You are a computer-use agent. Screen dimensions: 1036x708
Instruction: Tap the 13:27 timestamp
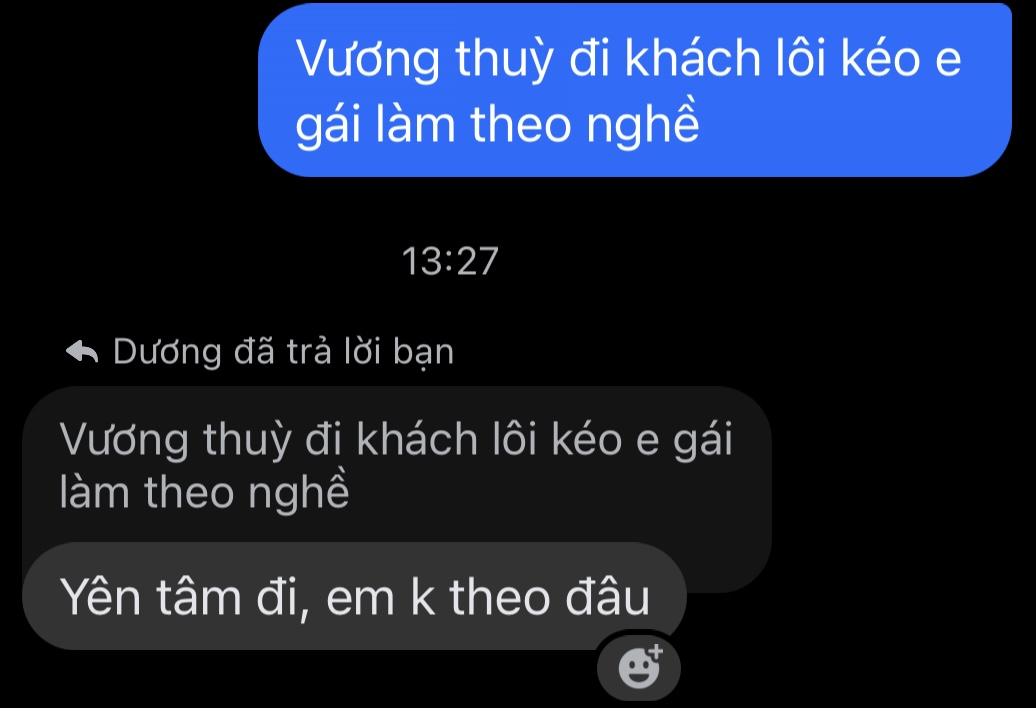450,261
